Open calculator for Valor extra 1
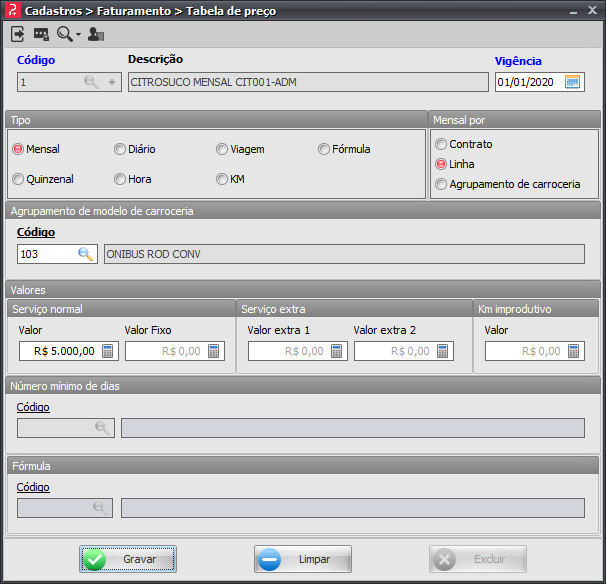The width and height of the screenshot is (606, 584). tap(337, 351)
